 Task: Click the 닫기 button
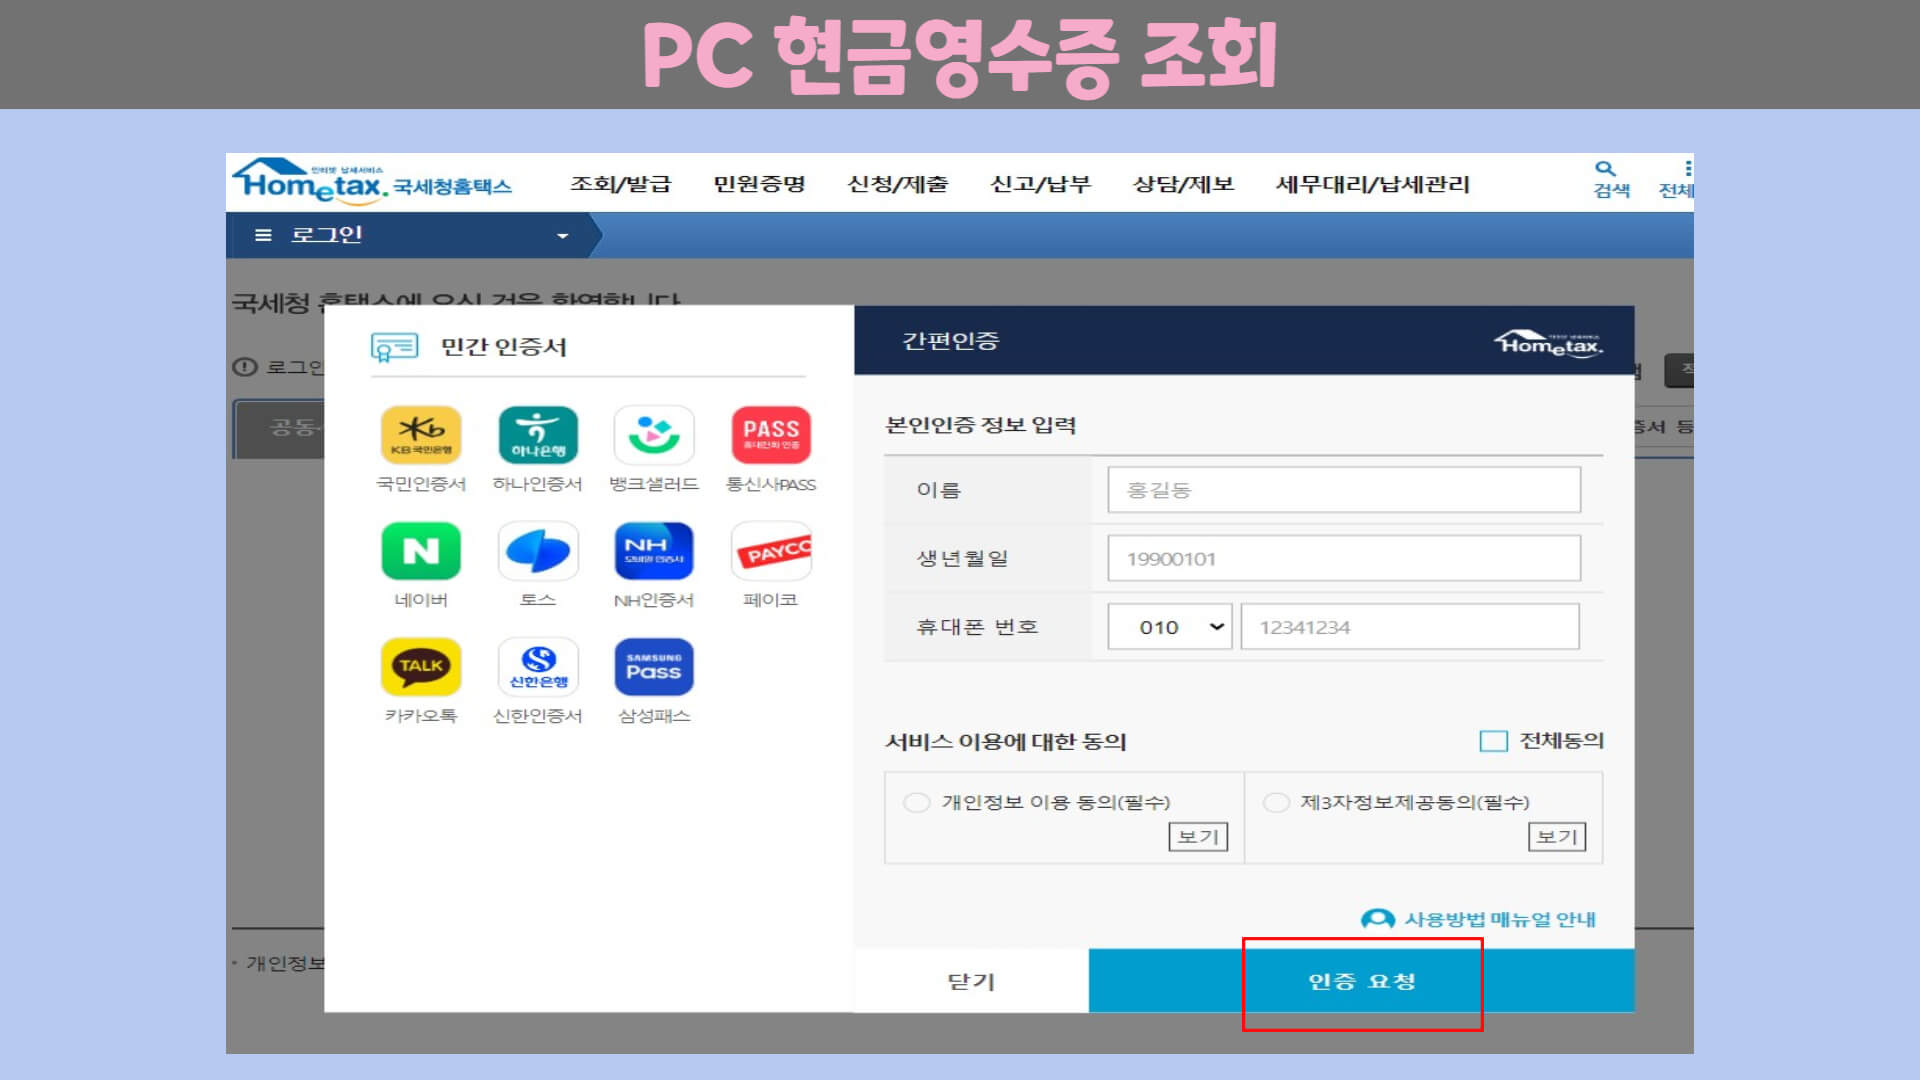tap(971, 981)
